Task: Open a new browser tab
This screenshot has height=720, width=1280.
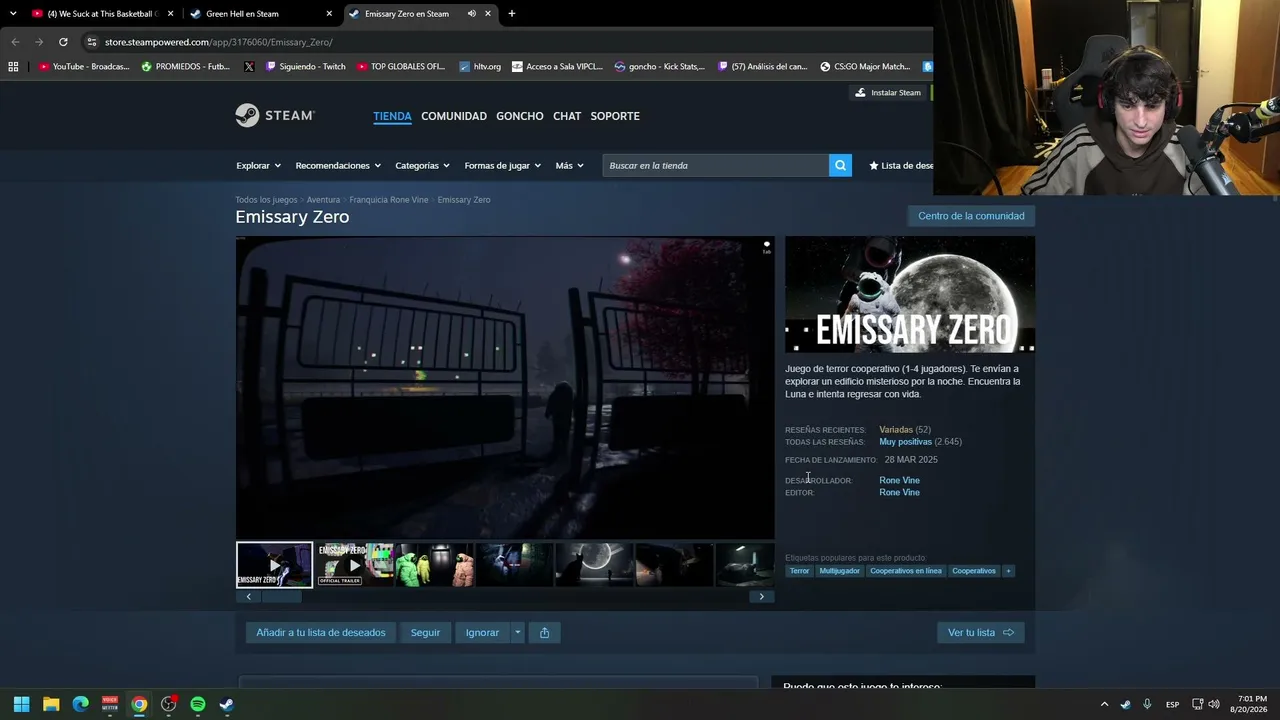Action: 512,14
